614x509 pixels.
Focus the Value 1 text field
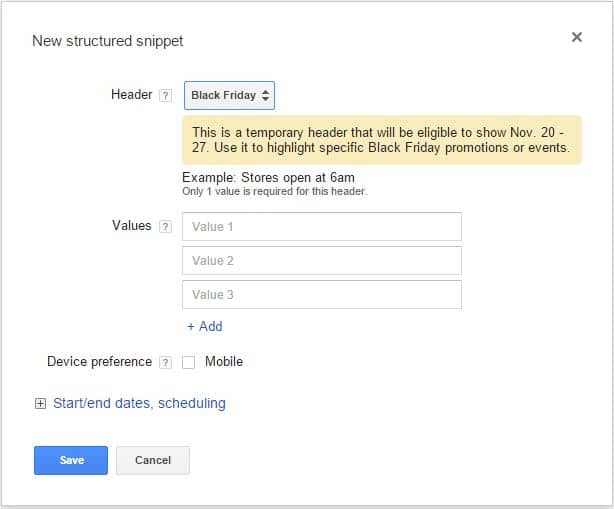pyautogui.click(x=321, y=226)
